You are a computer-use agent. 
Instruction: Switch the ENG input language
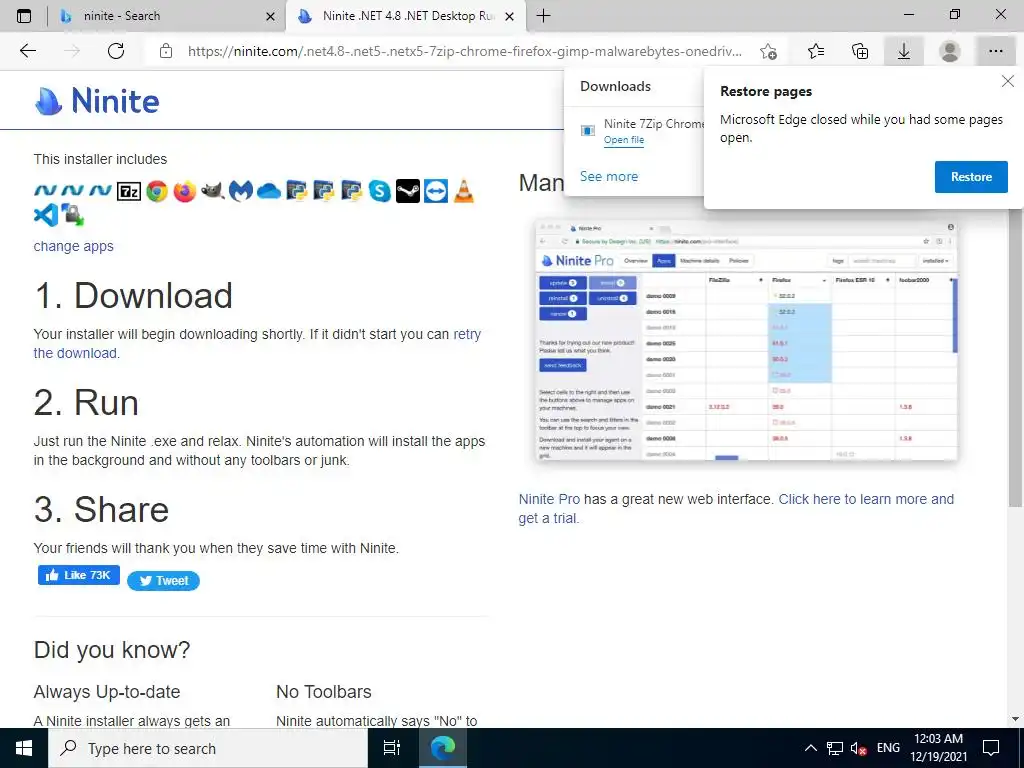888,748
